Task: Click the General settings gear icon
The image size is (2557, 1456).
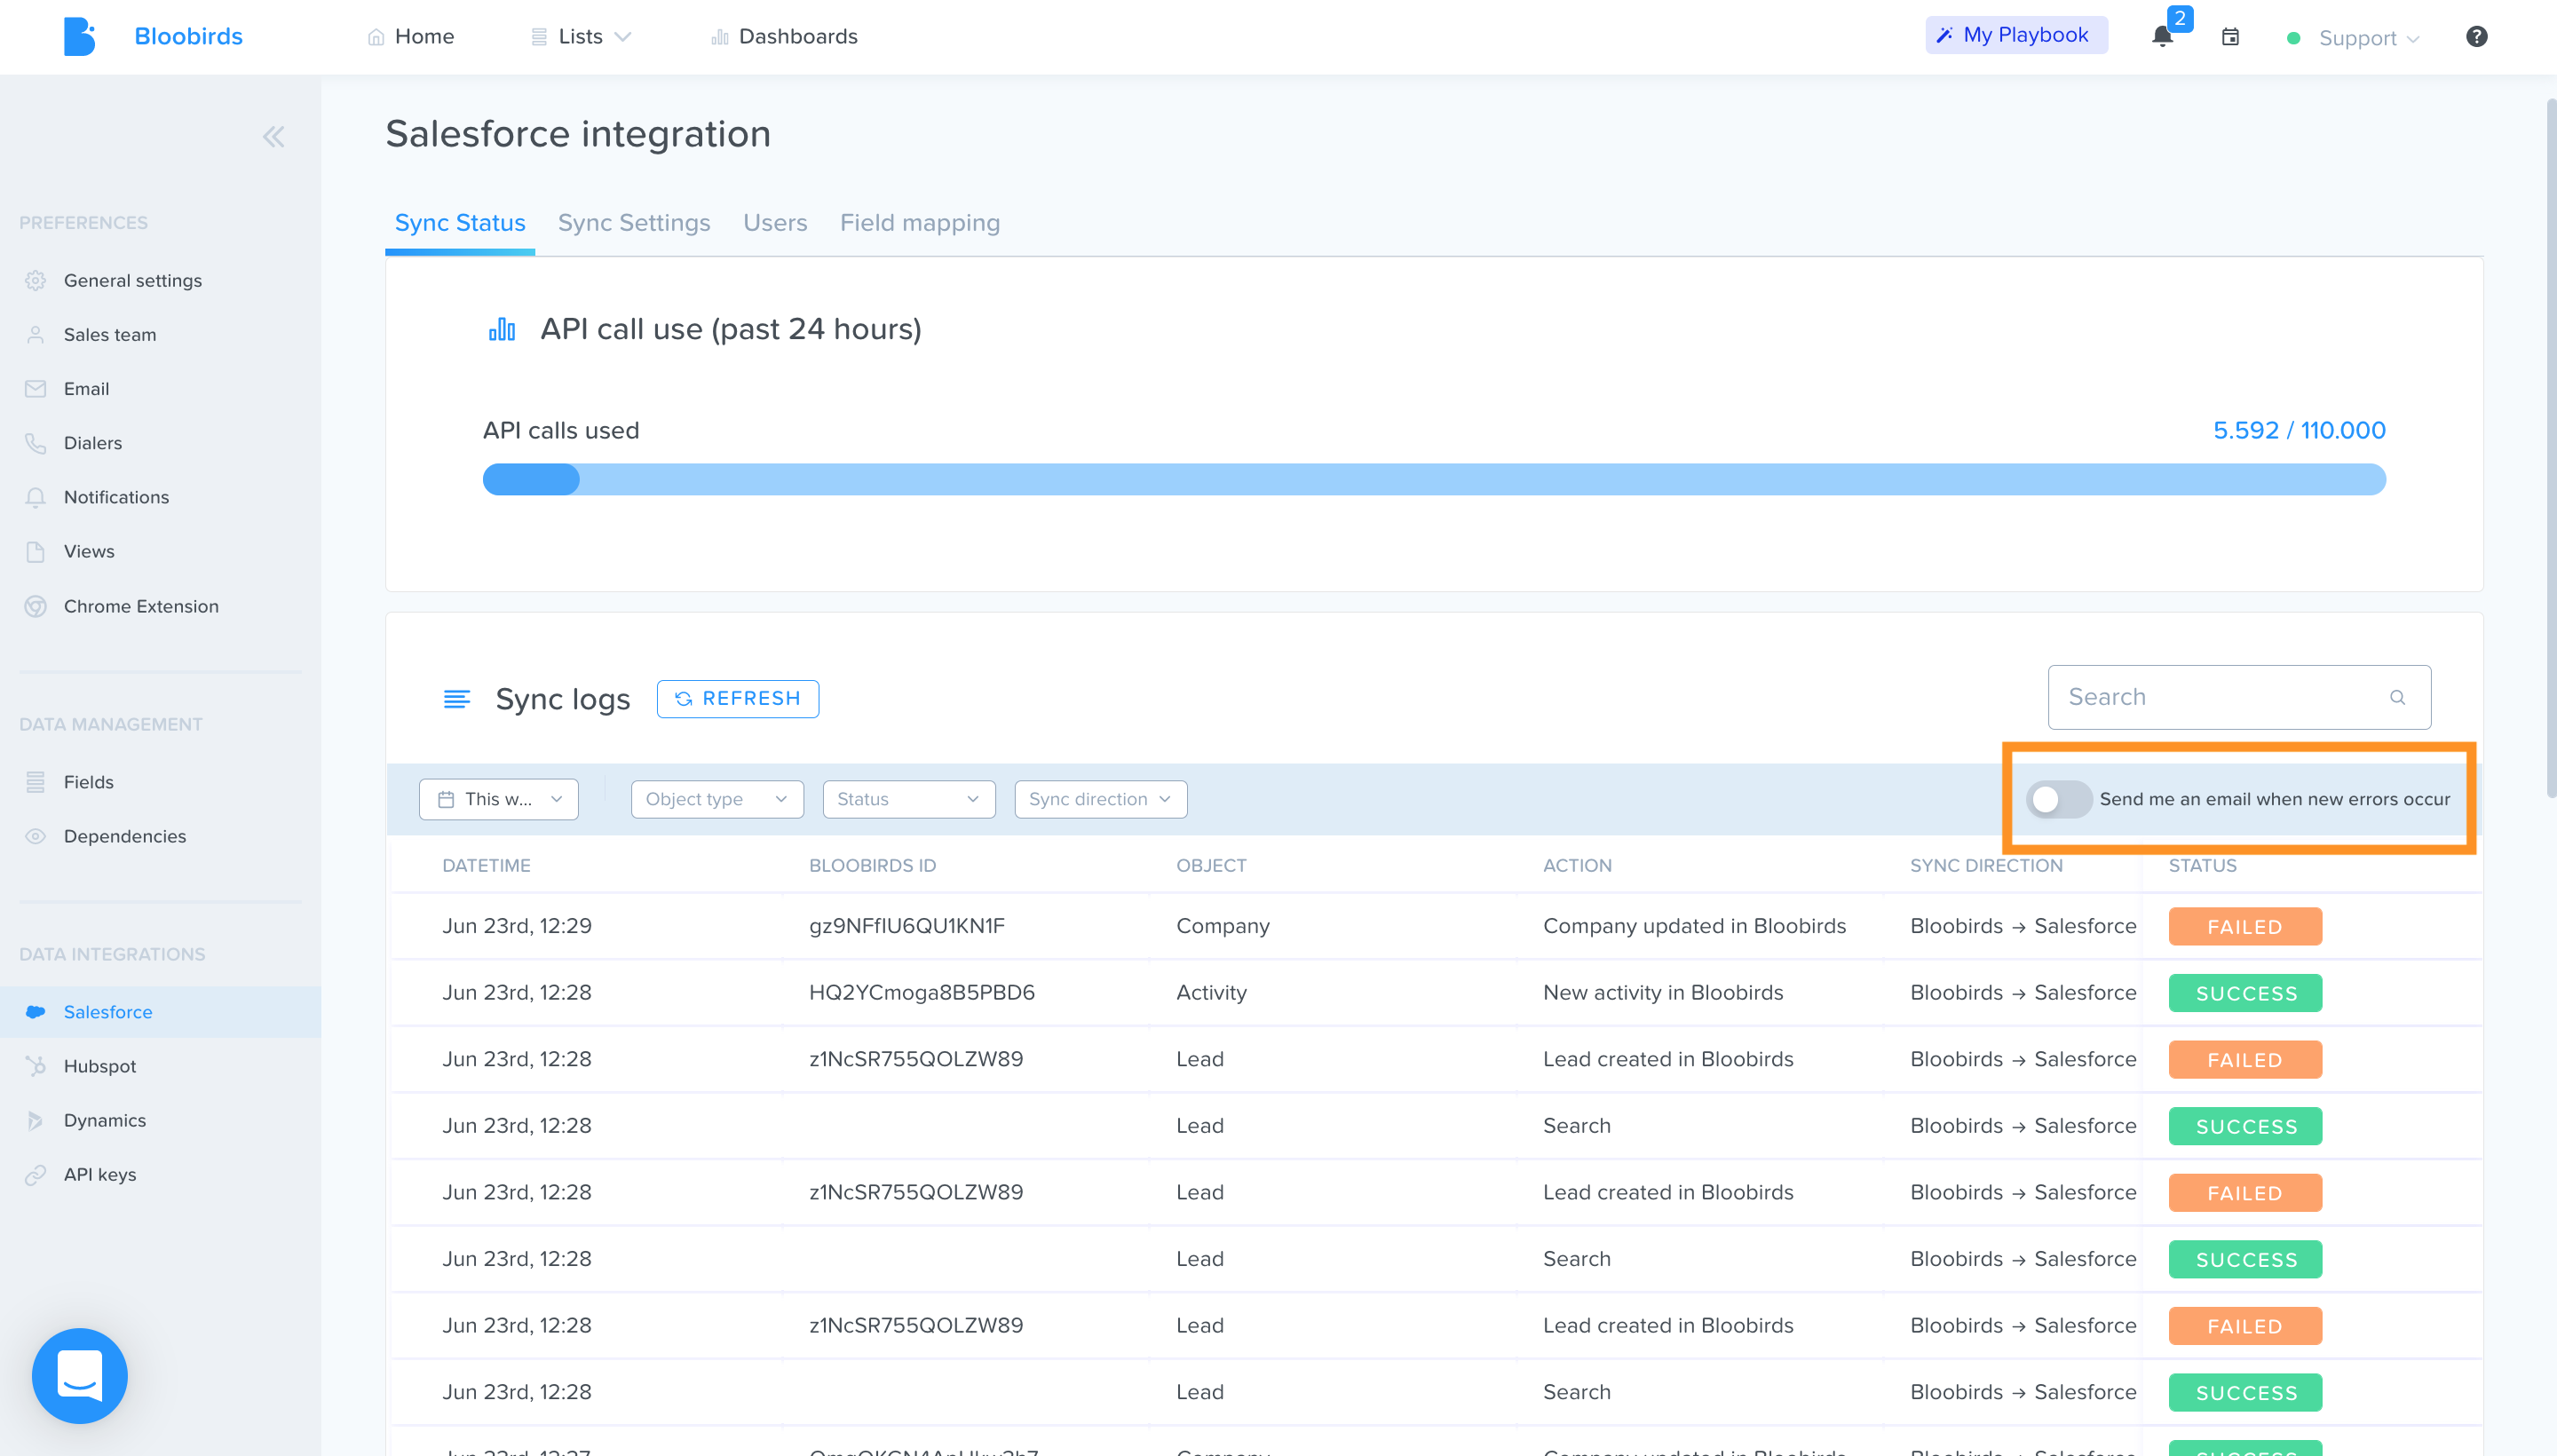Action: coord(36,281)
